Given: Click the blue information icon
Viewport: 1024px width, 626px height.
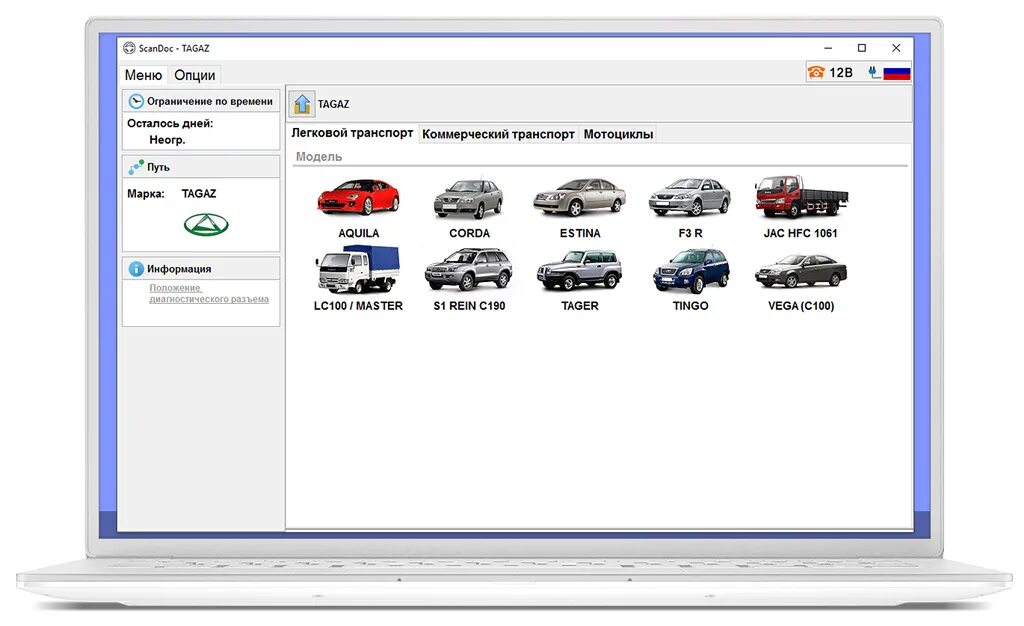Looking at the screenshot, I should (x=136, y=269).
